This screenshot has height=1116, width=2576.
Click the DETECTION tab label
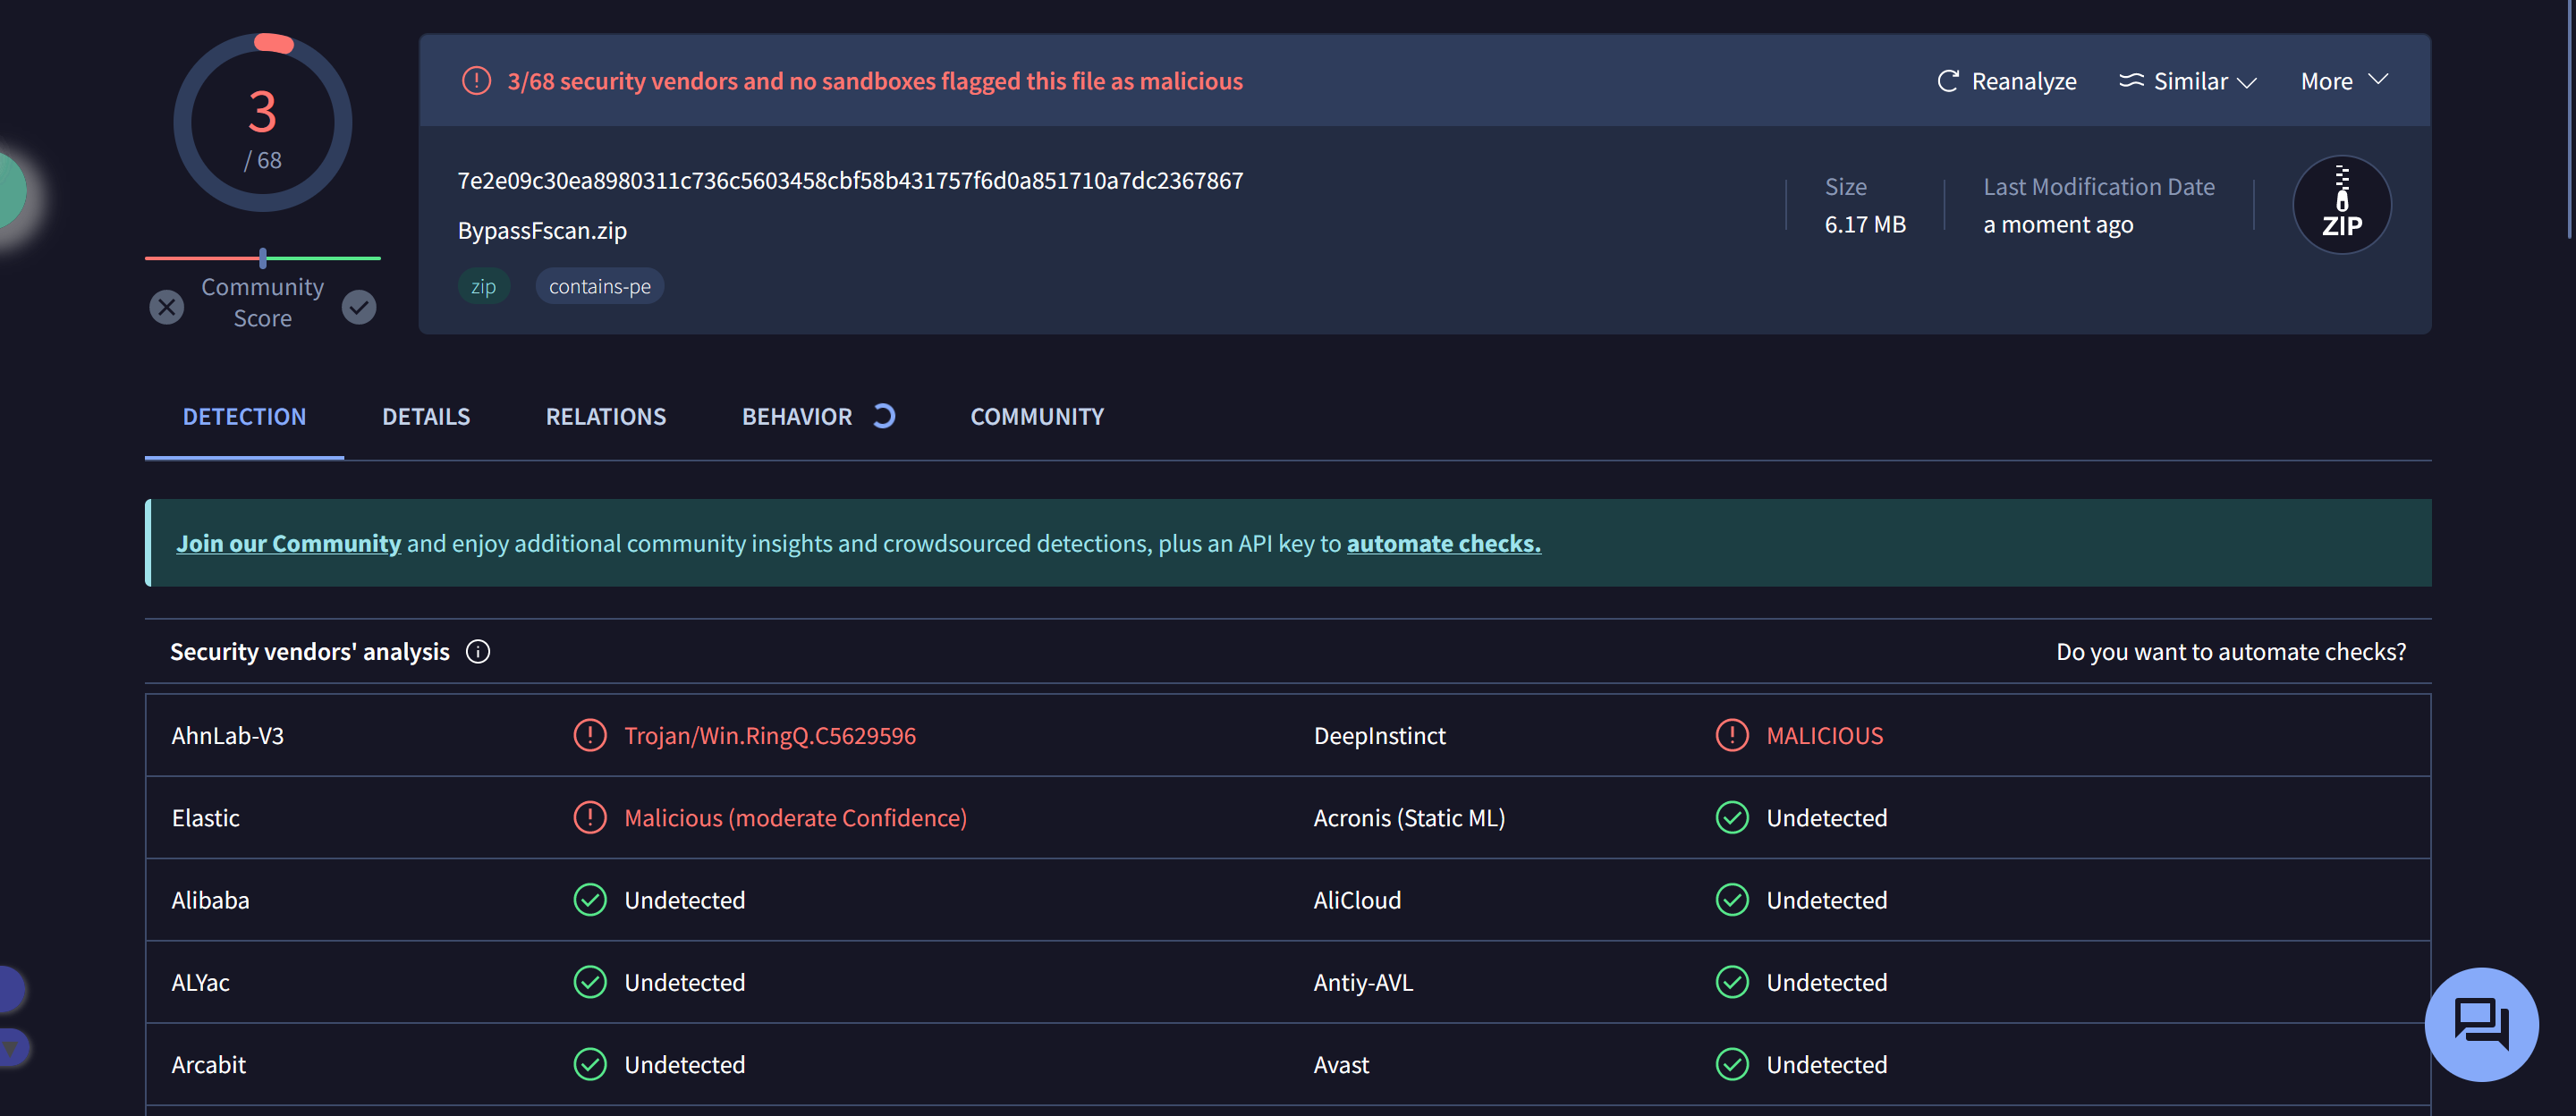click(x=245, y=416)
